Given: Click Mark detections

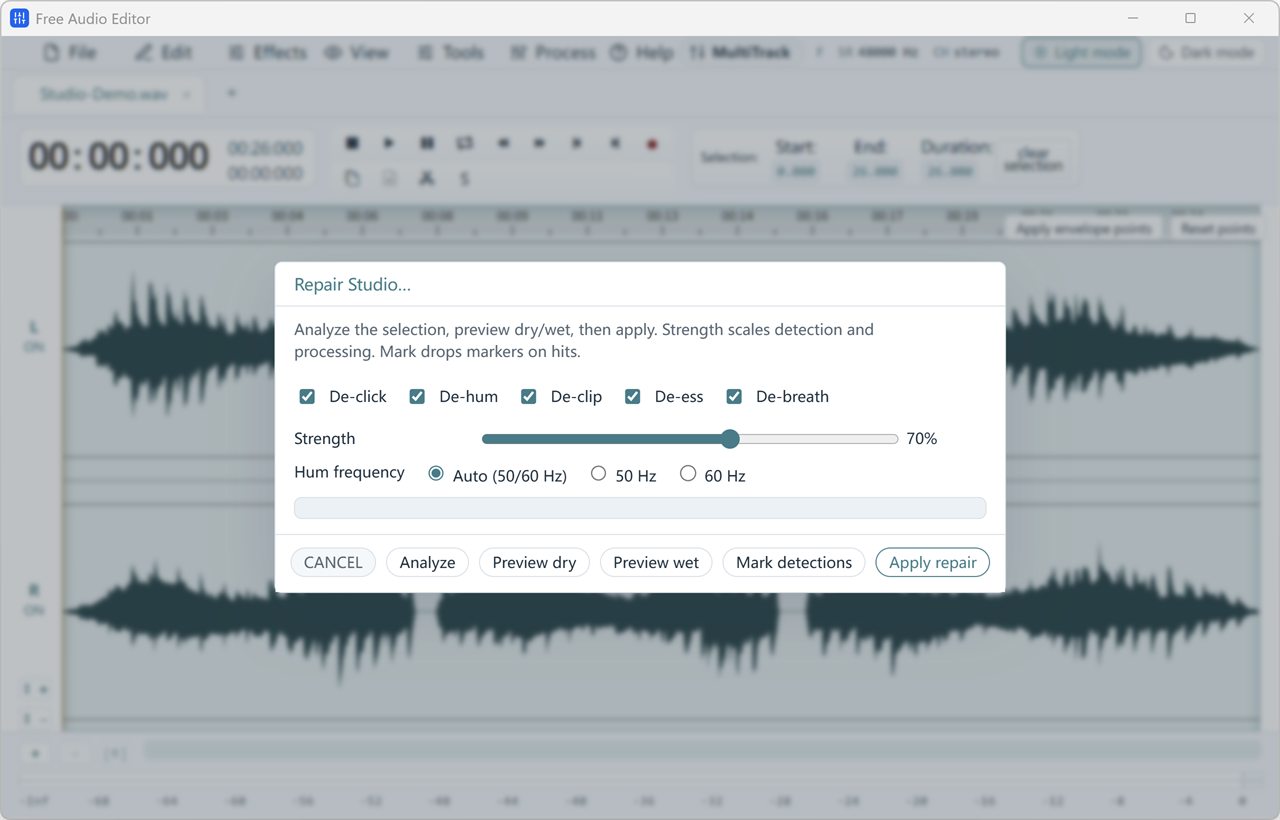Looking at the screenshot, I should (794, 562).
